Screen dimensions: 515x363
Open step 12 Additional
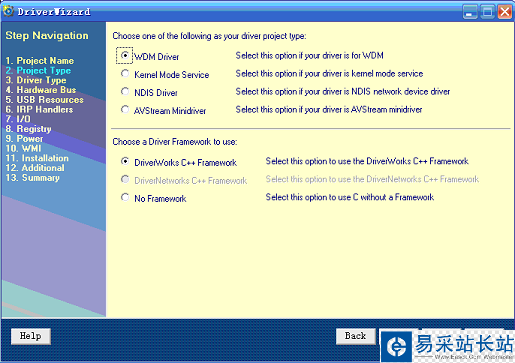click(35, 168)
